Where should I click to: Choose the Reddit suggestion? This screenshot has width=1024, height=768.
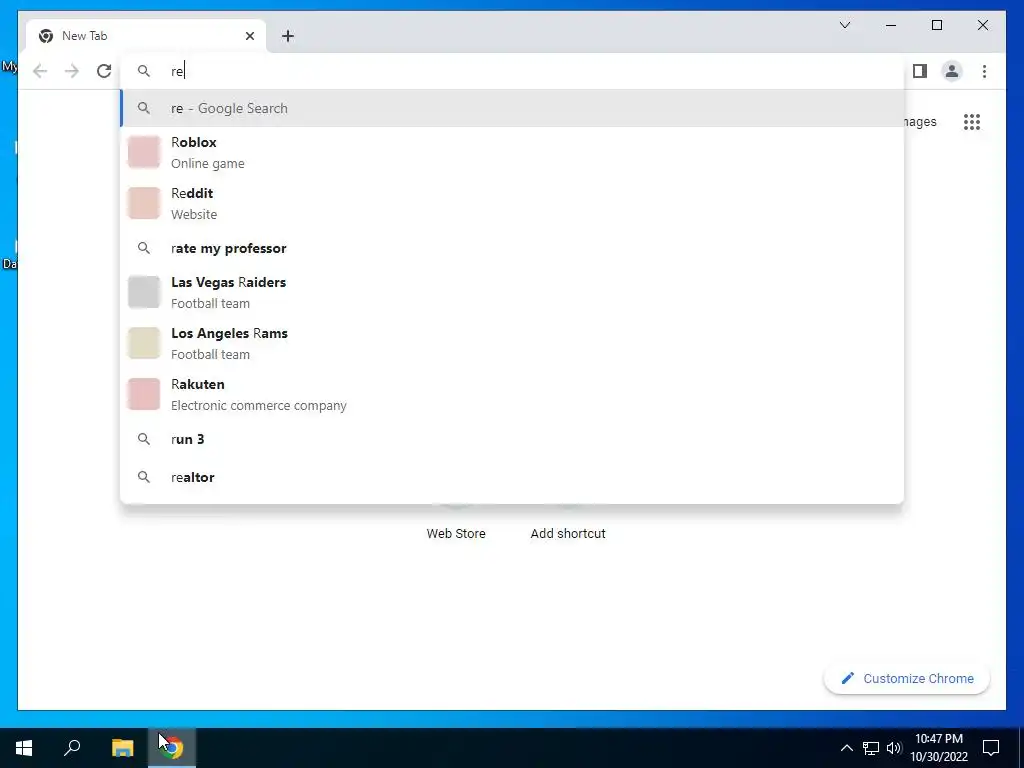click(513, 203)
